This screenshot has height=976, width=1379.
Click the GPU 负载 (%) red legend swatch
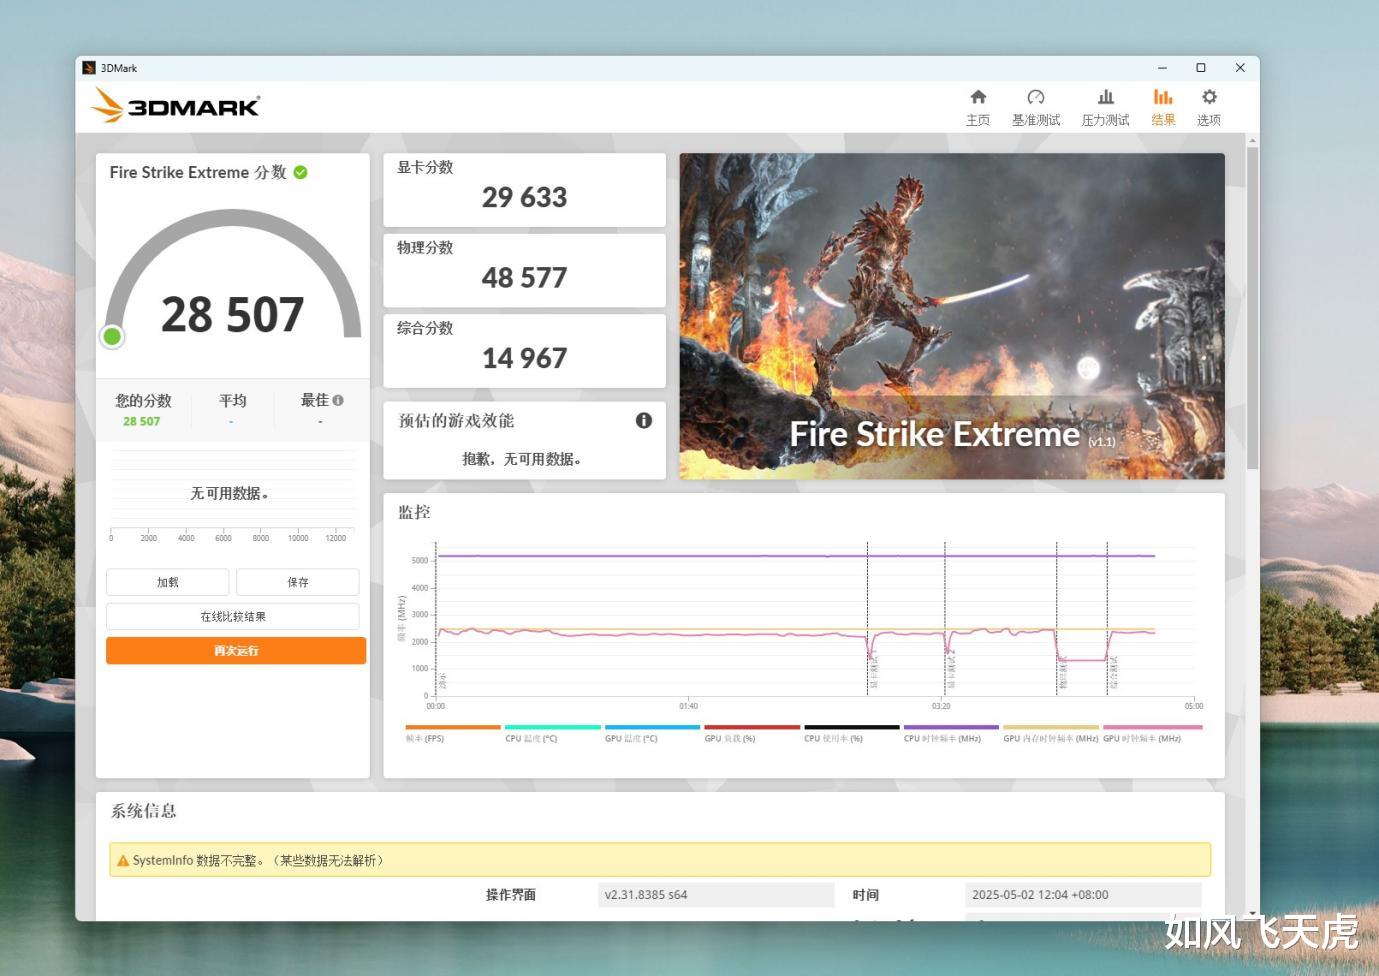point(752,728)
